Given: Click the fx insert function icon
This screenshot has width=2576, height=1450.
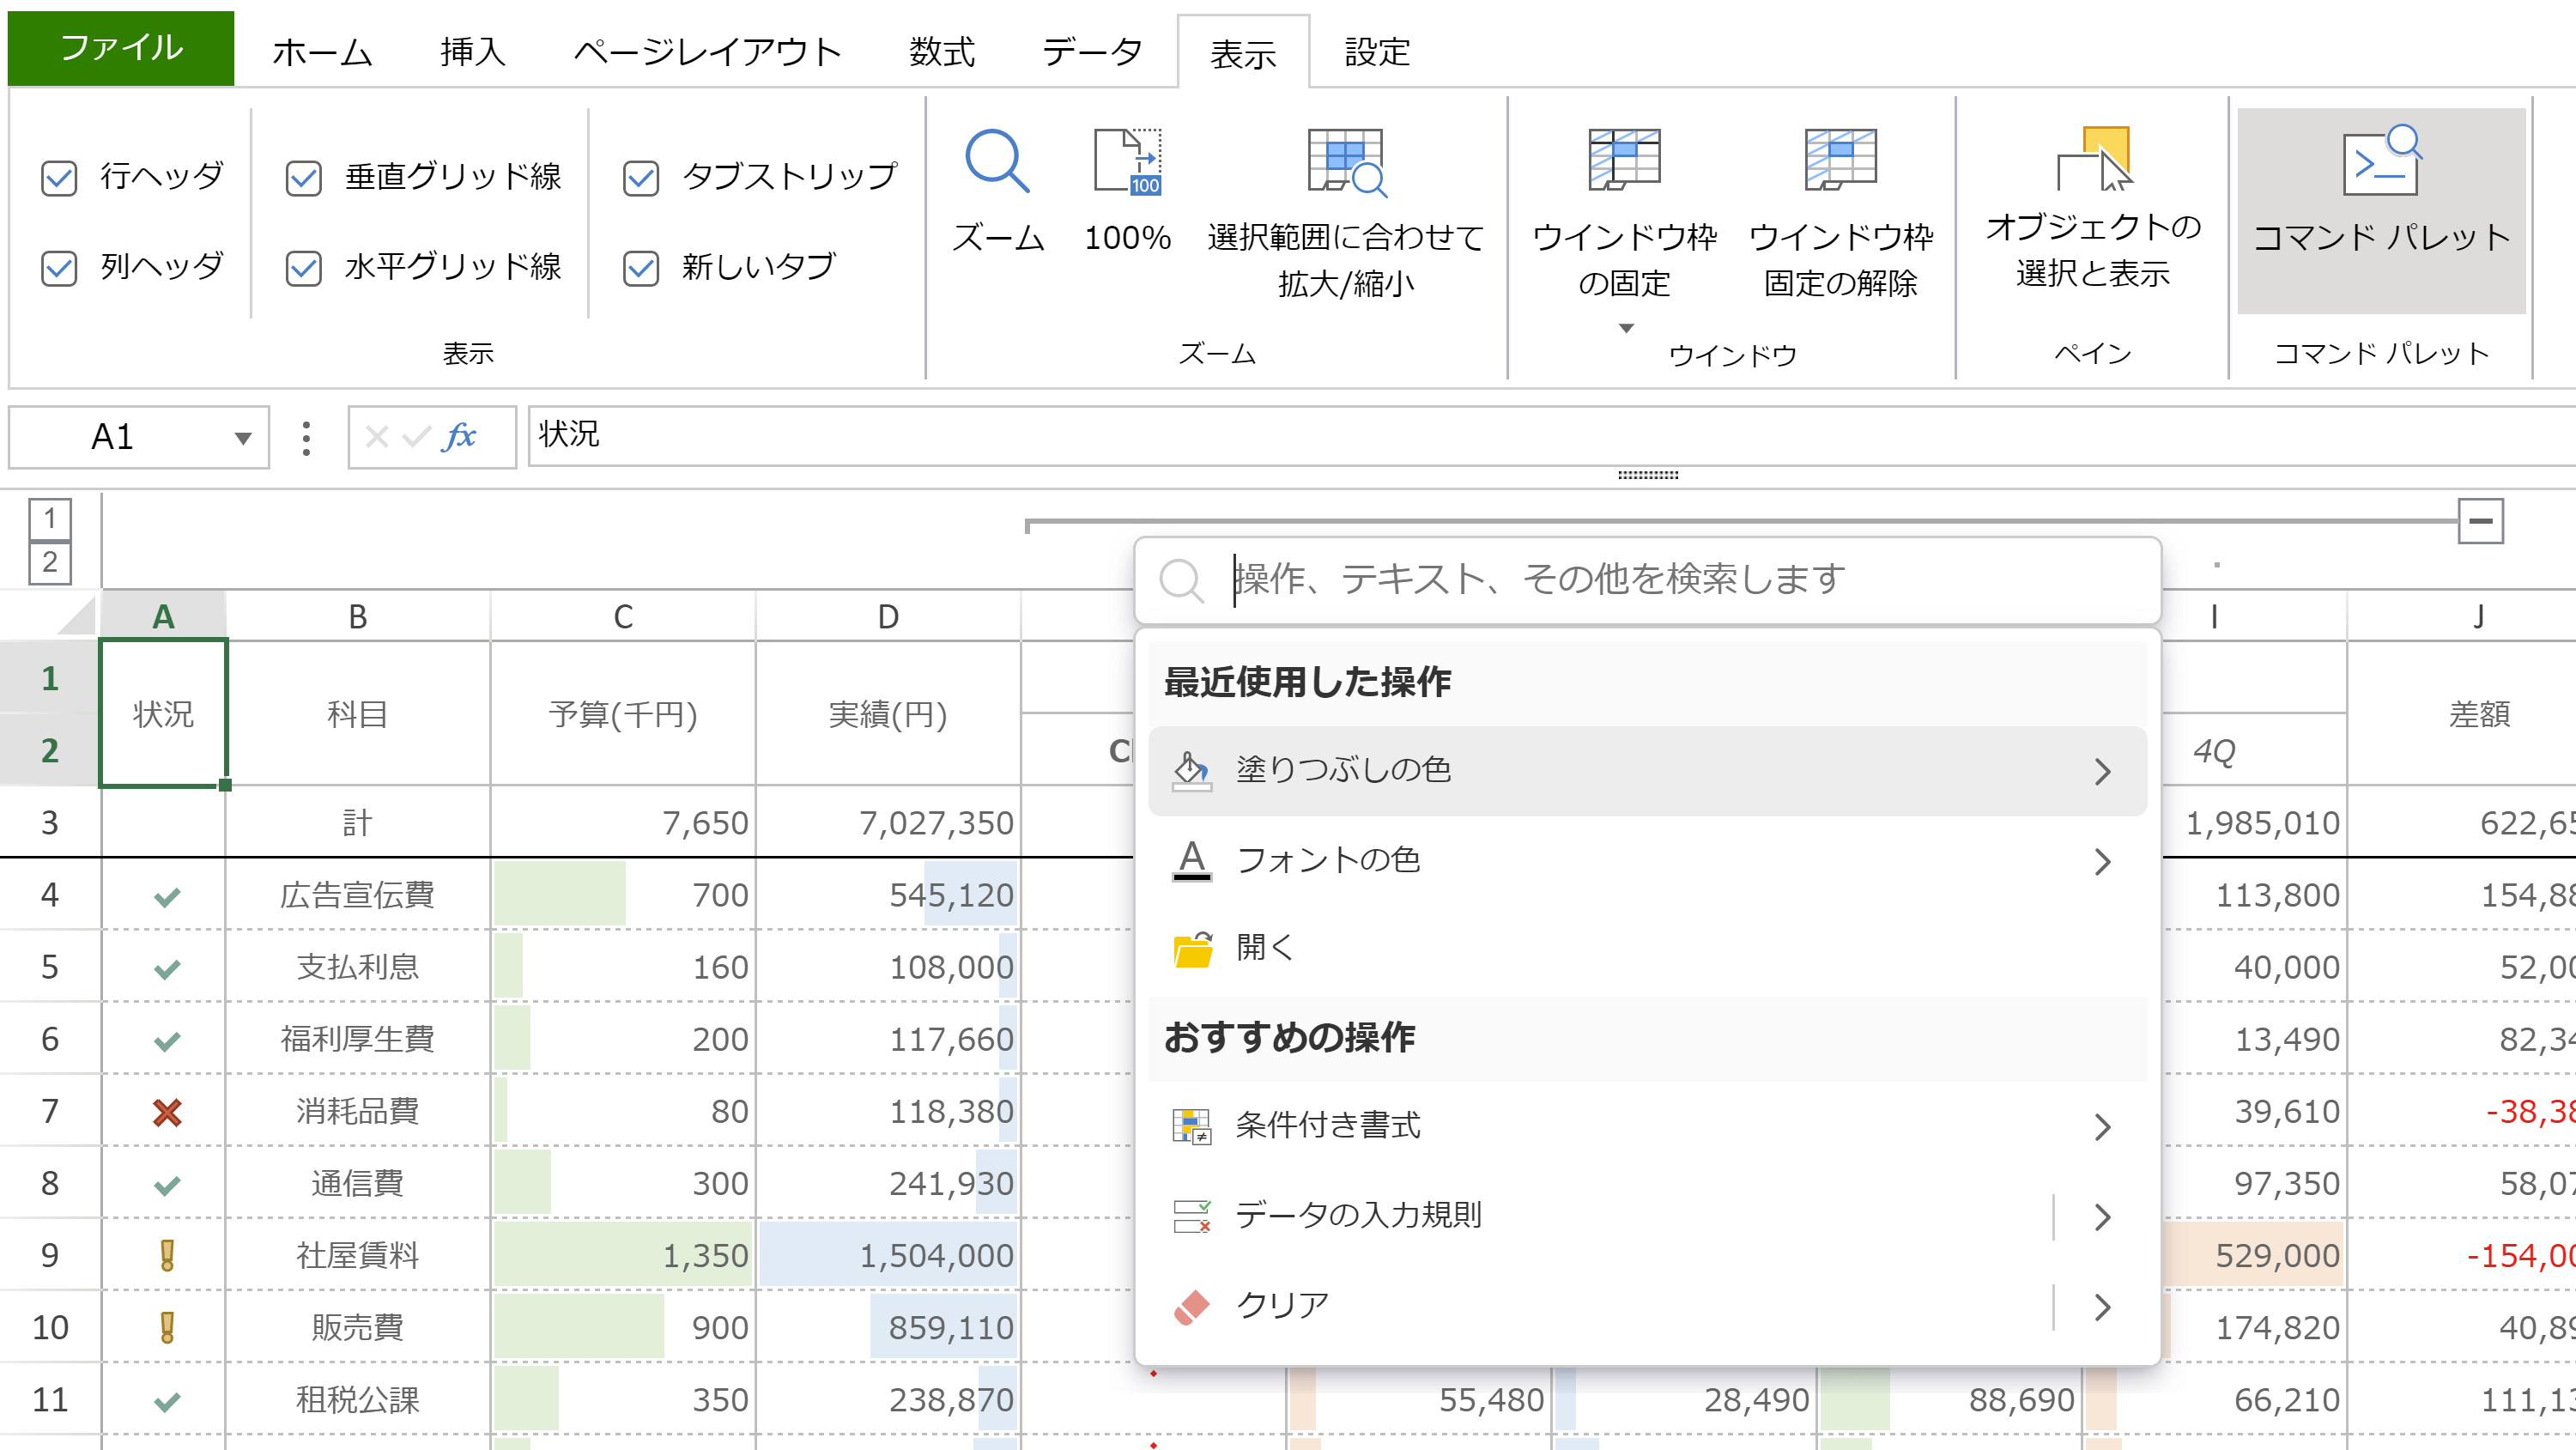Looking at the screenshot, I should [458, 437].
